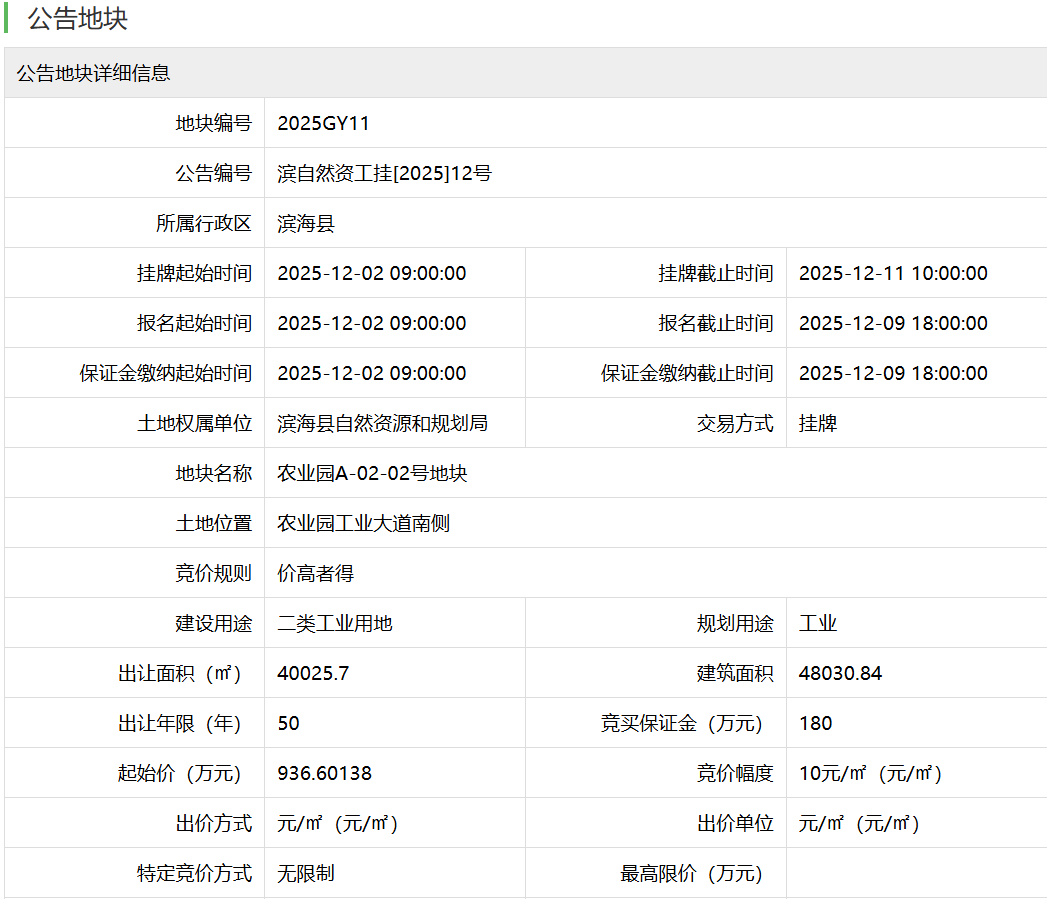Click the 二类工业用地 construction use value
Screen dimensions: 1047x899
point(334,623)
